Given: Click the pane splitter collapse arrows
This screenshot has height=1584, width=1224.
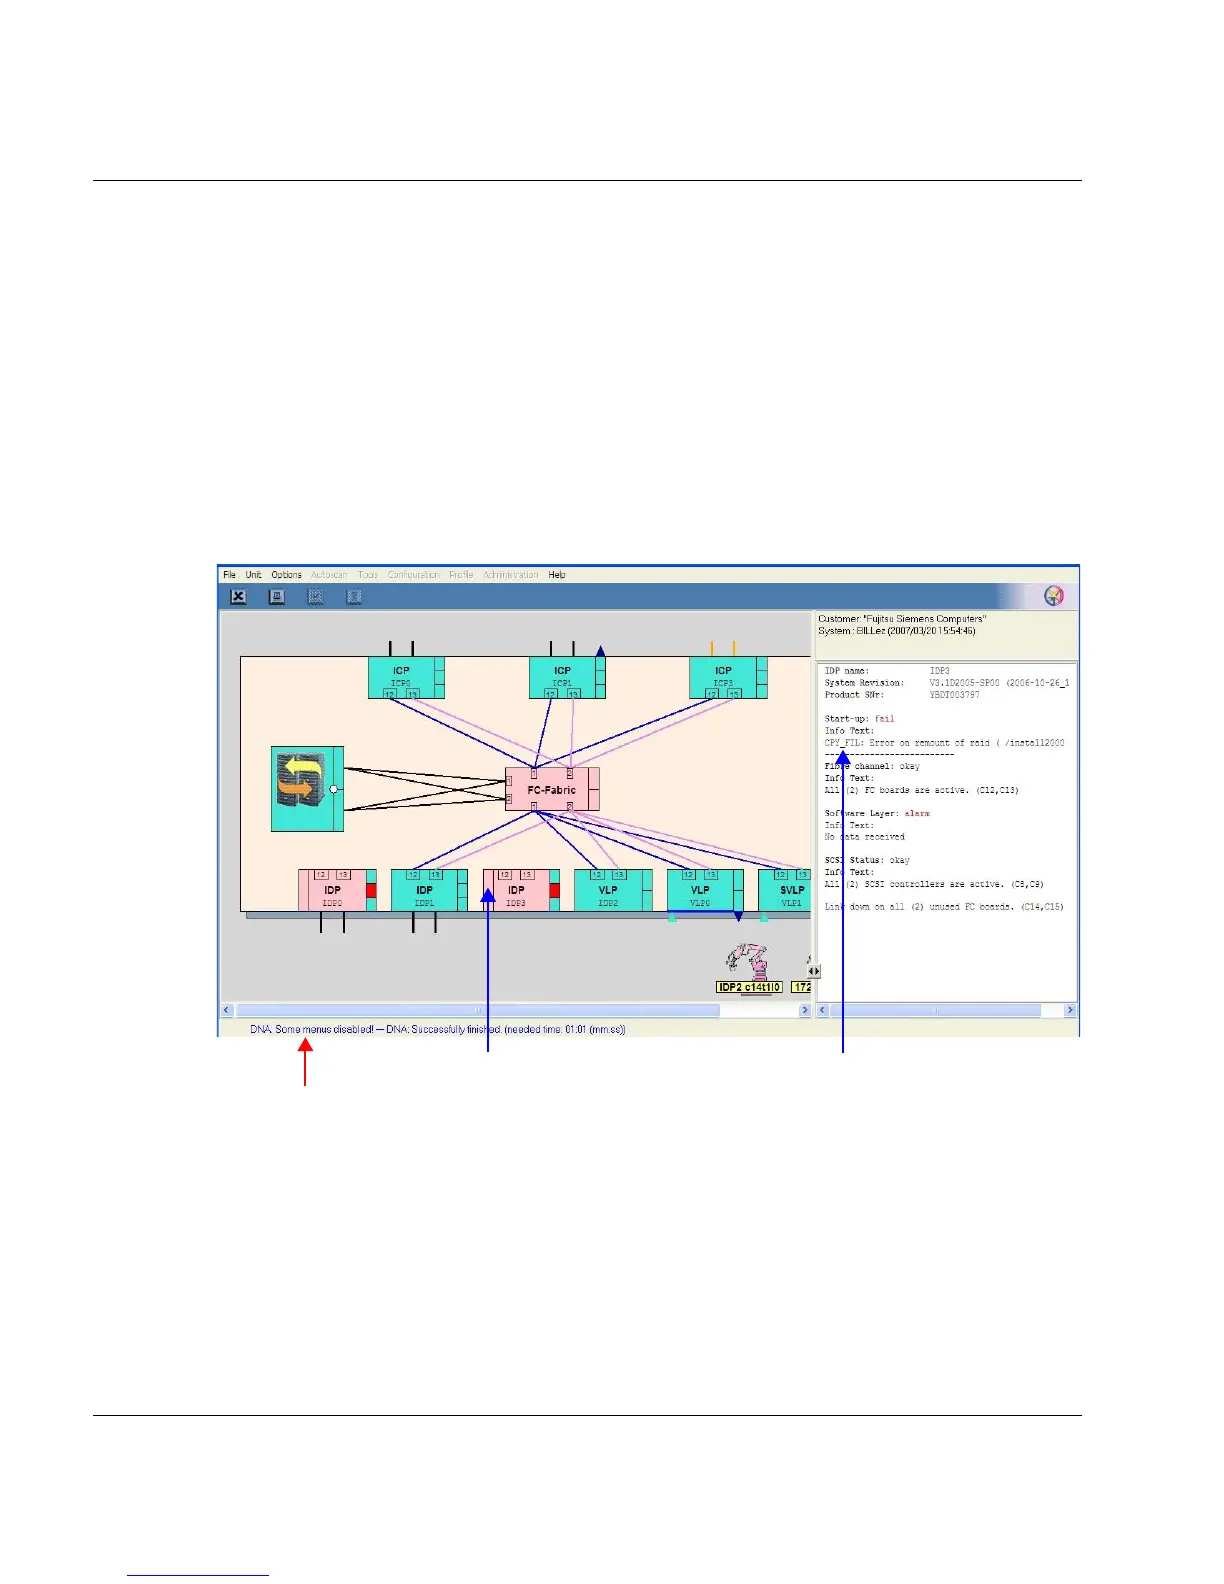Looking at the screenshot, I should point(814,971).
